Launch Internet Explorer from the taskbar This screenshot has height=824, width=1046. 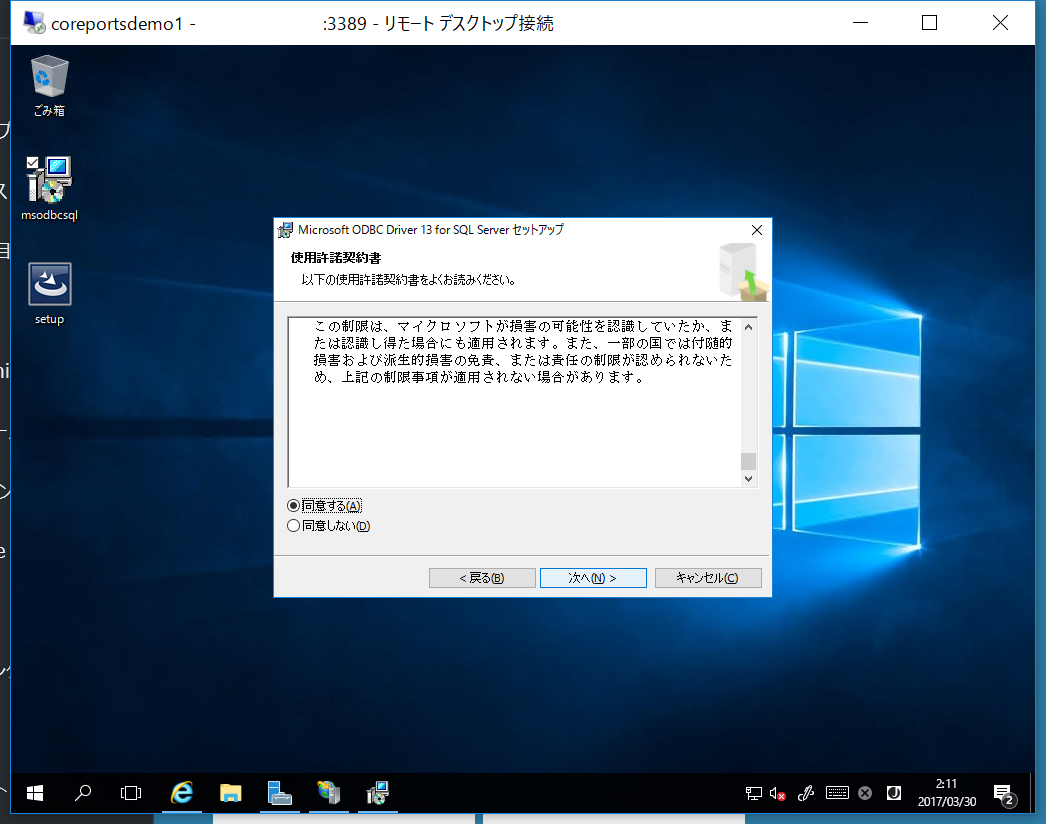[181, 793]
